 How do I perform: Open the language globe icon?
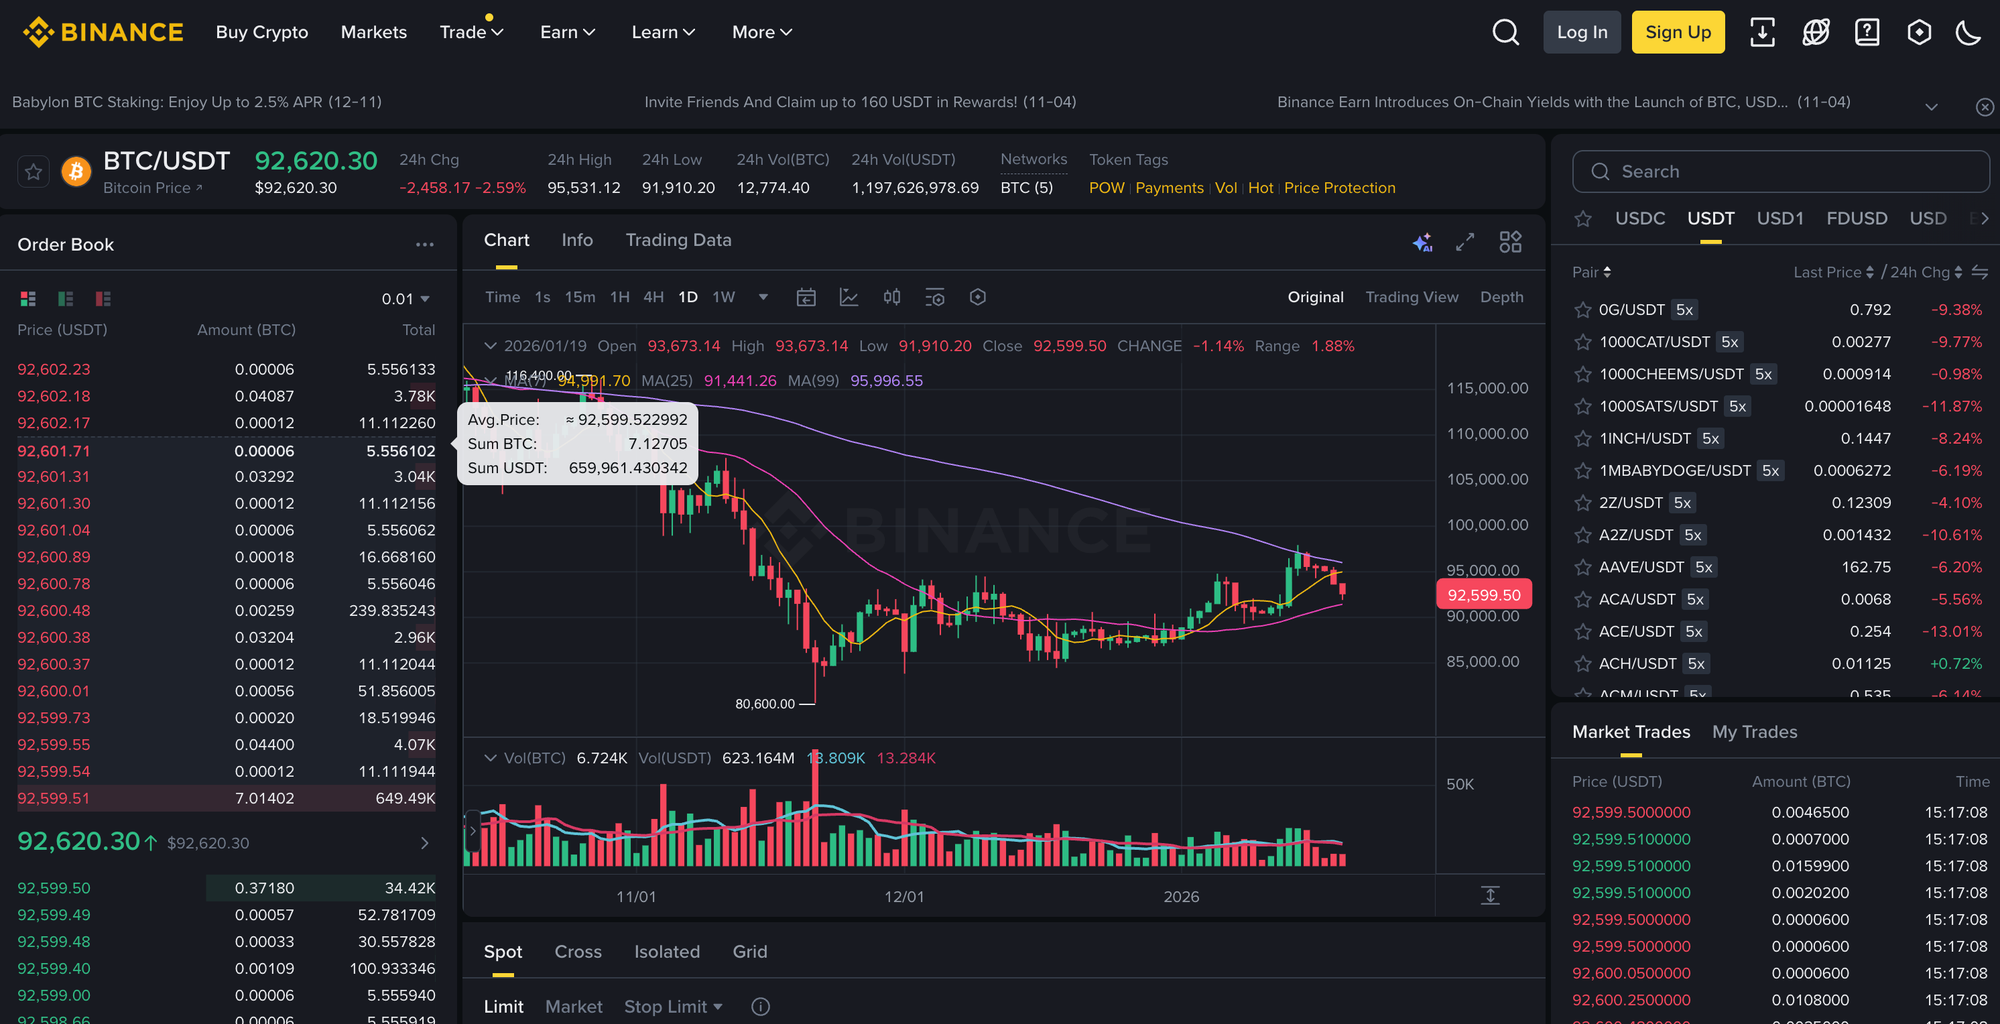click(1815, 33)
